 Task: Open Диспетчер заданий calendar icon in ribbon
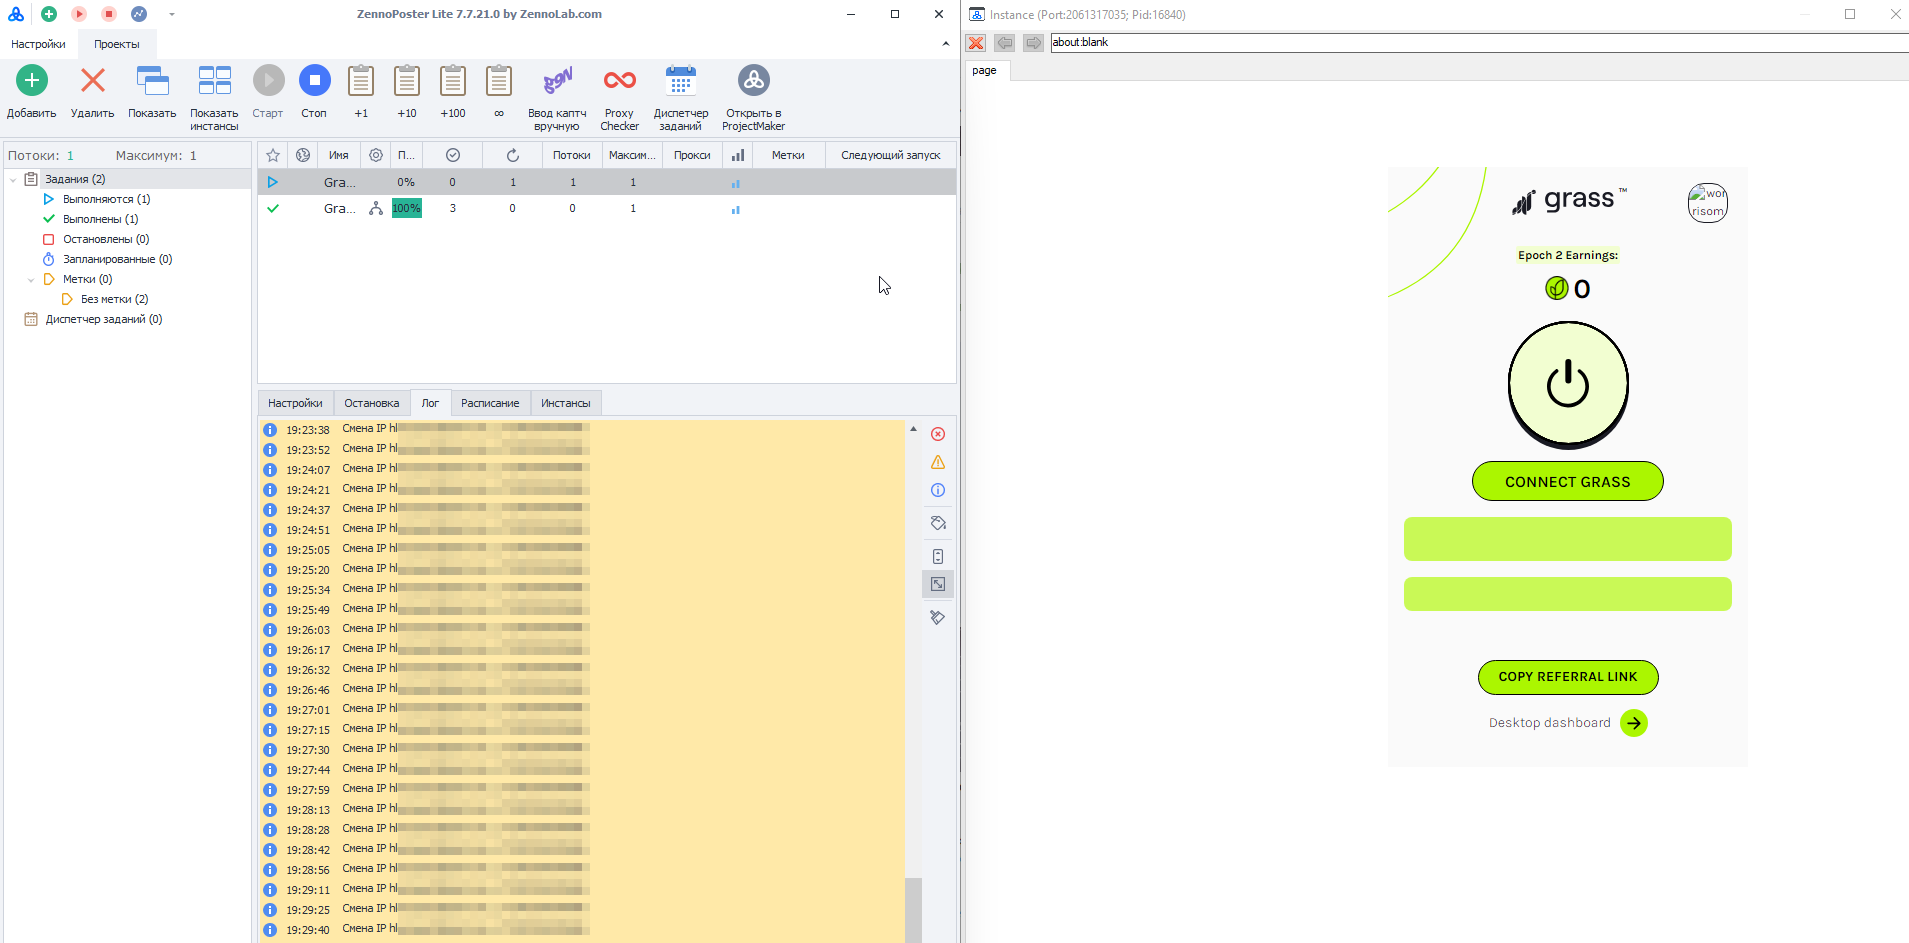681,80
